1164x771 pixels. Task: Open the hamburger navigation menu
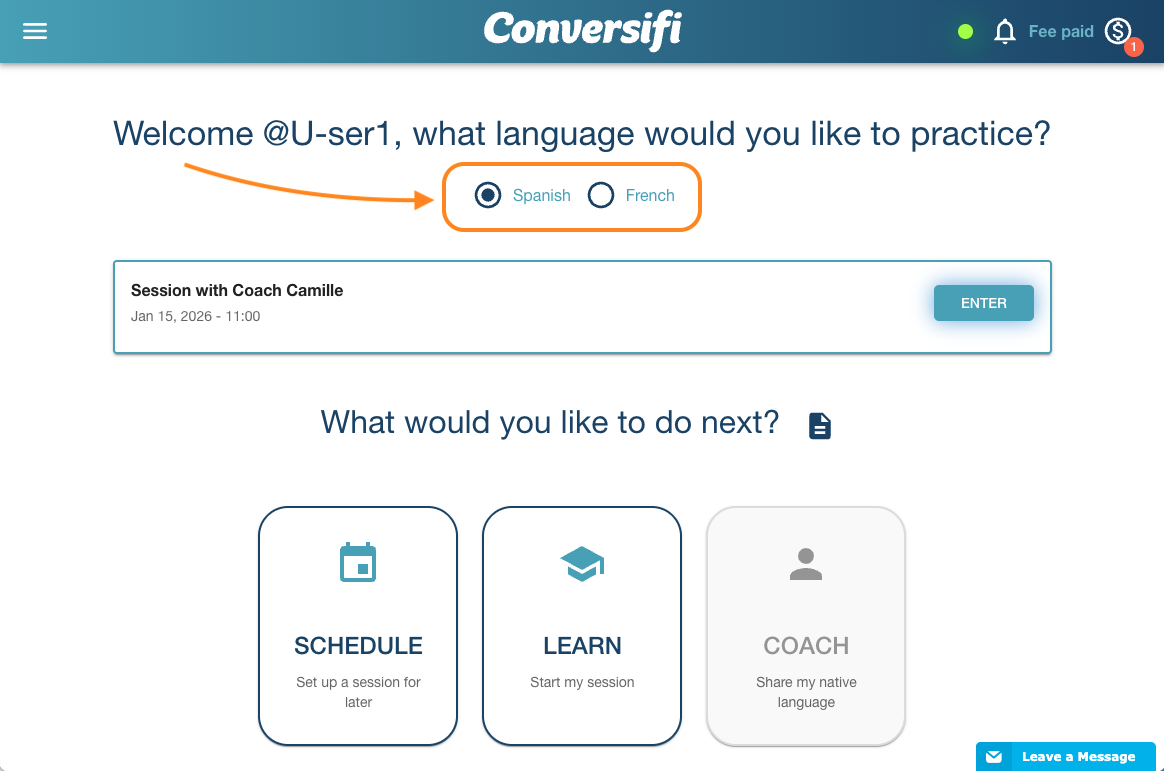tap(35, 31)
